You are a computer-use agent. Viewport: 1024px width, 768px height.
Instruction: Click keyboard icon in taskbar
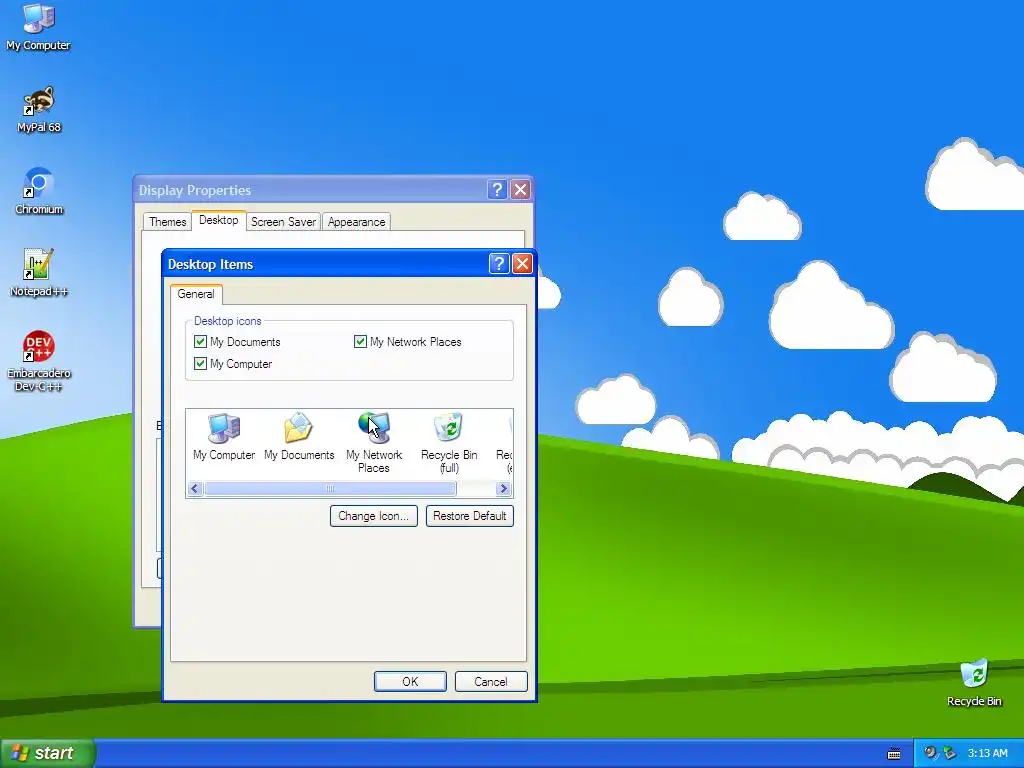click(894, 754)
